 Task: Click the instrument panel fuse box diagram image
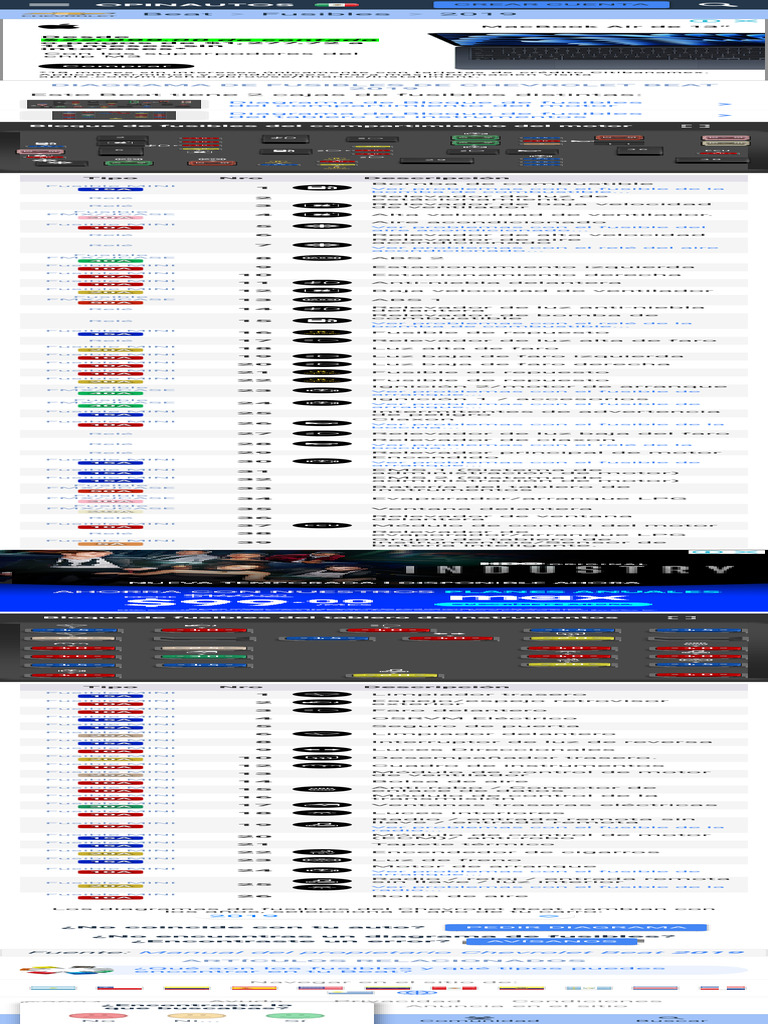tap(384, 651)
